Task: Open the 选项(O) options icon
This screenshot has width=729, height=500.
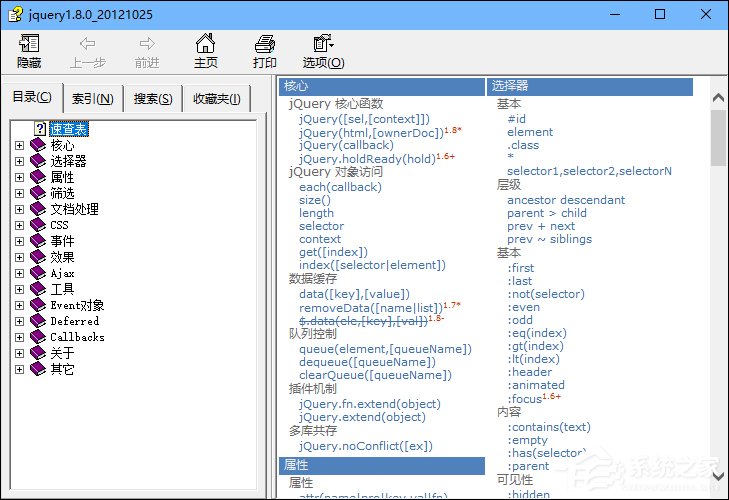Action: [323, 43]
